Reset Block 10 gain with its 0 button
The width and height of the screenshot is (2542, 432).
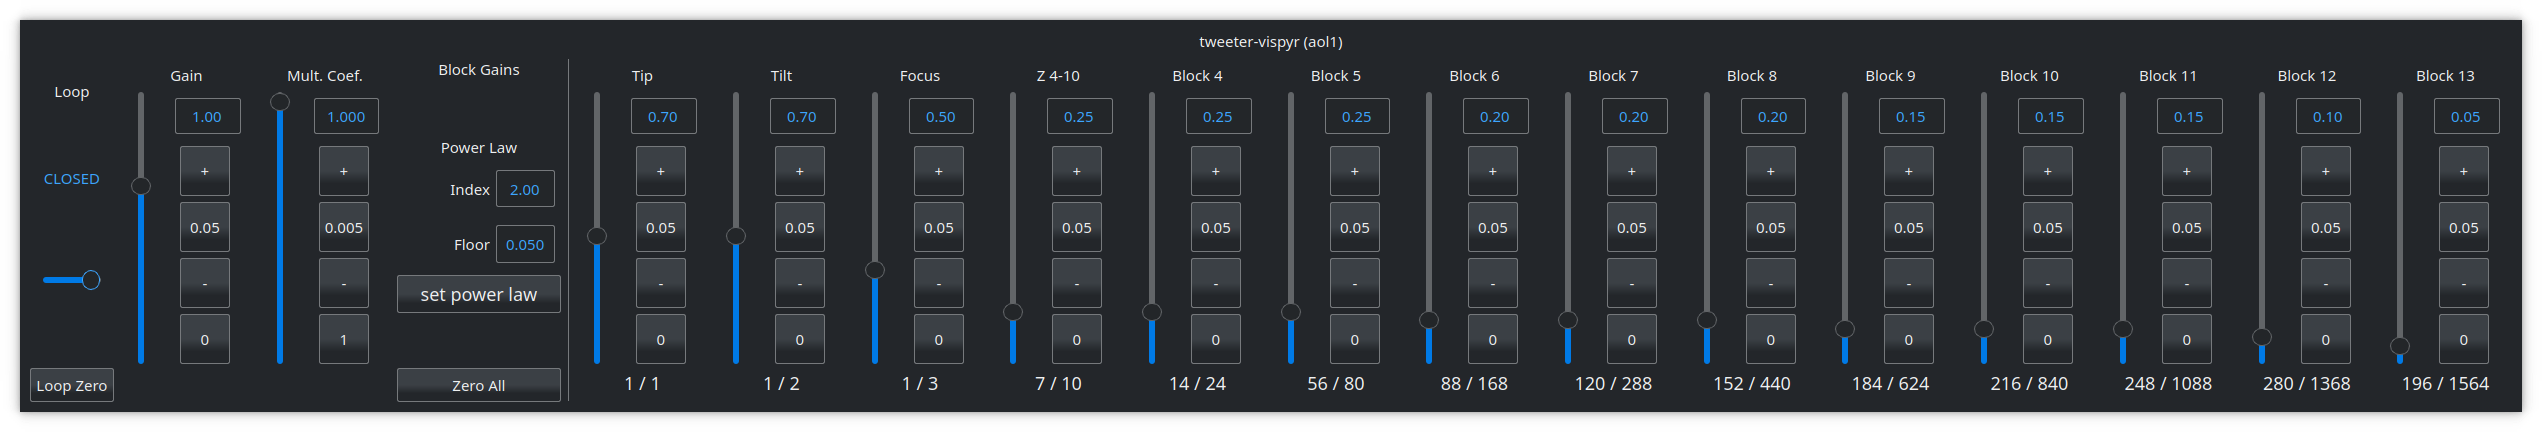click(2048, 339)
